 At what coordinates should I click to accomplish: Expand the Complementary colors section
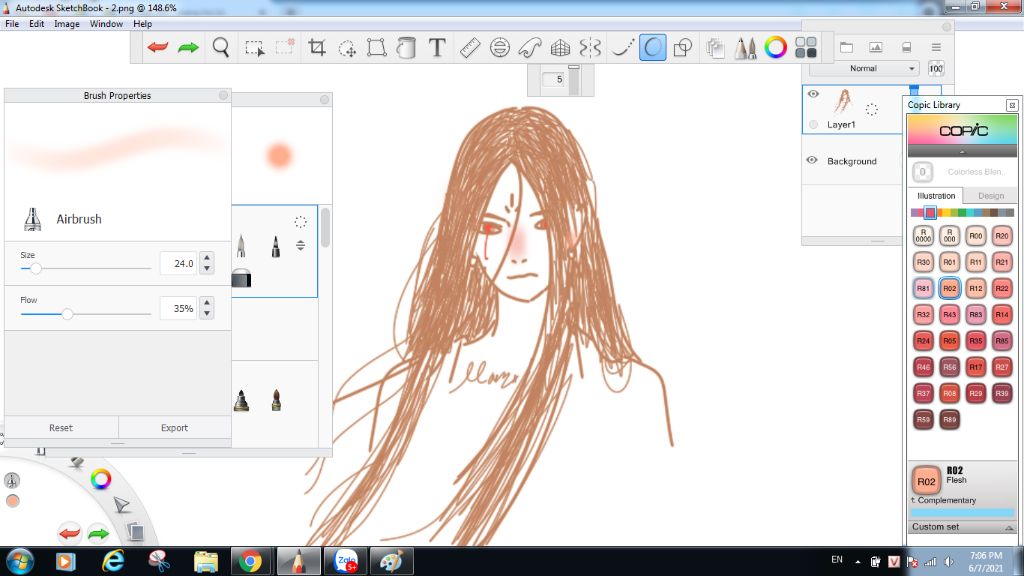pyautogui.click(x=944, y=500)
